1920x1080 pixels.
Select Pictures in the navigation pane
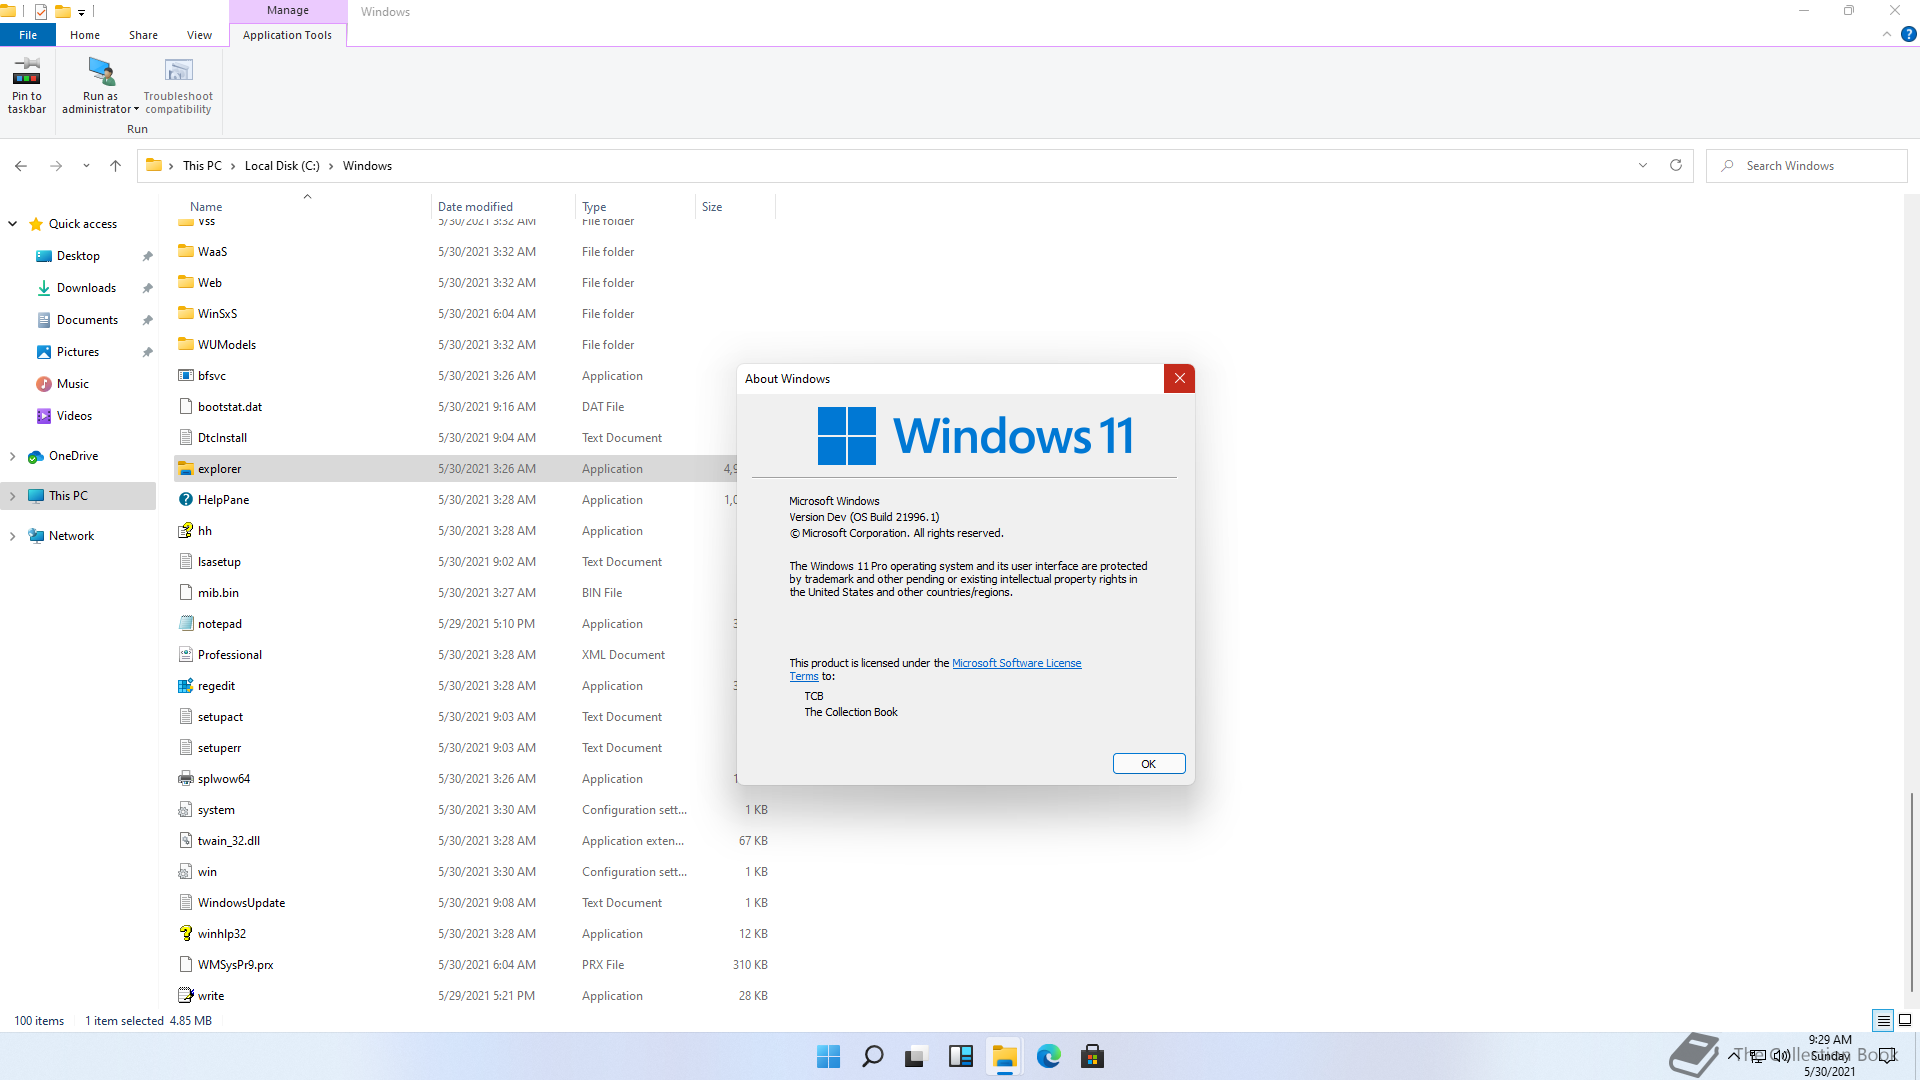[x=78, y=352]
